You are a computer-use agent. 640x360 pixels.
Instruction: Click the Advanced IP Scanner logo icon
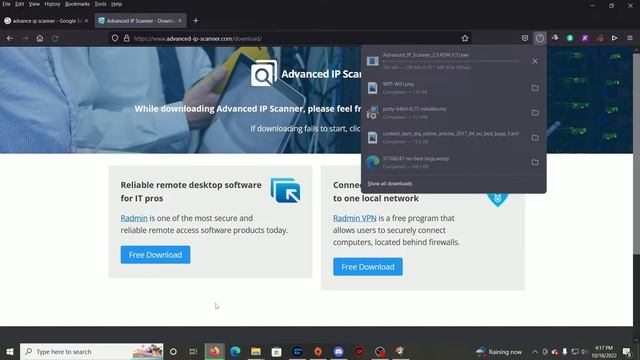tap(264, 73)
